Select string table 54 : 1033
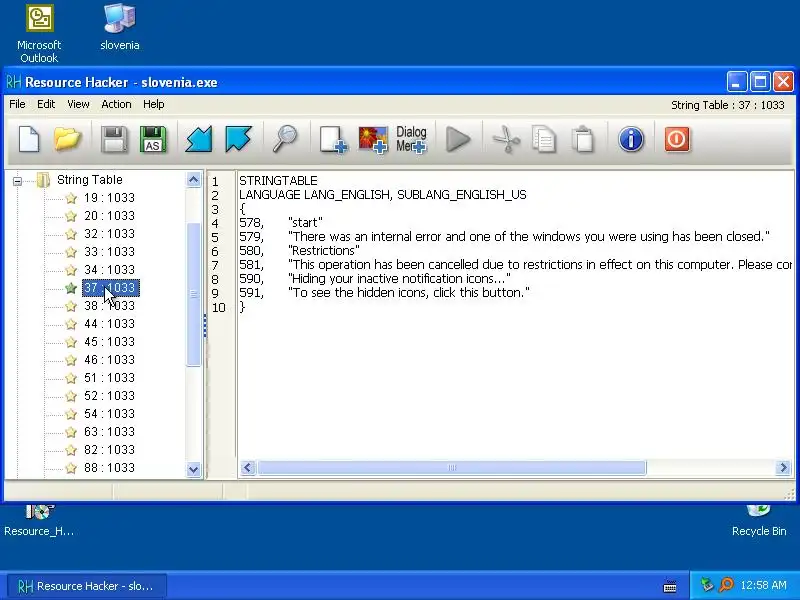The image size is (800, 600). click(x=109, y=414)
